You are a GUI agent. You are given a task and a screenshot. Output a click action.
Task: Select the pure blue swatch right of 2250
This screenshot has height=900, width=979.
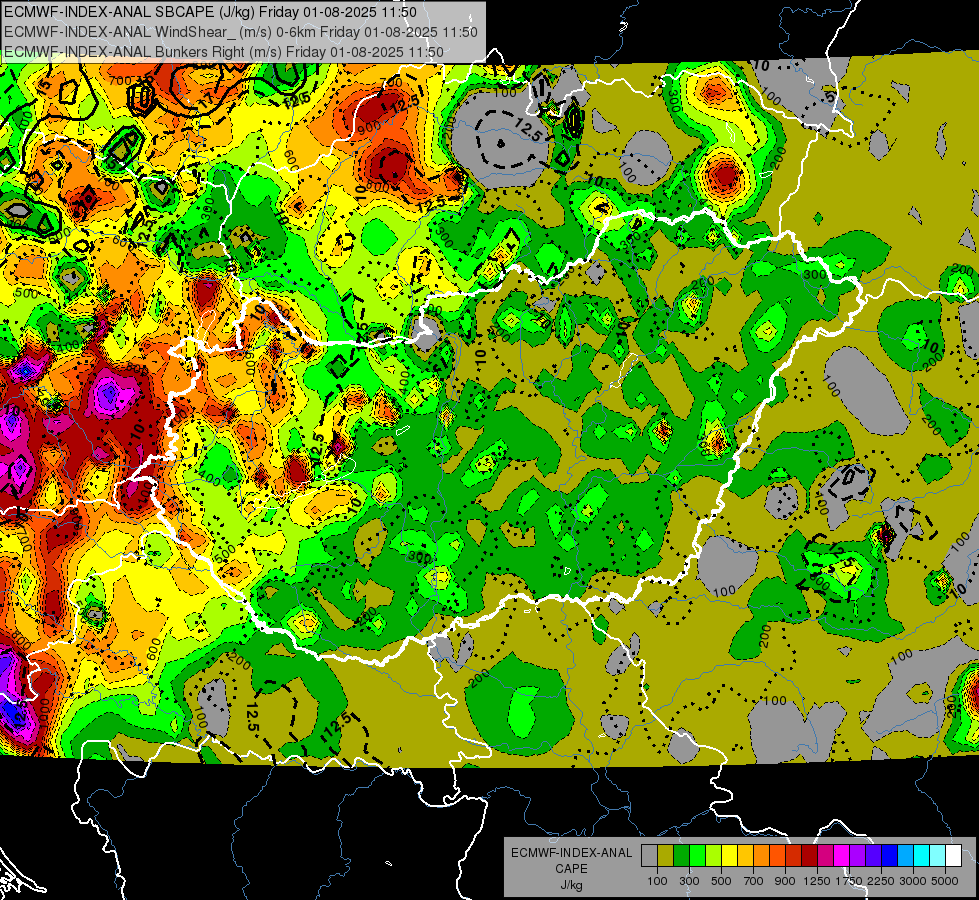tap(890, 856)
